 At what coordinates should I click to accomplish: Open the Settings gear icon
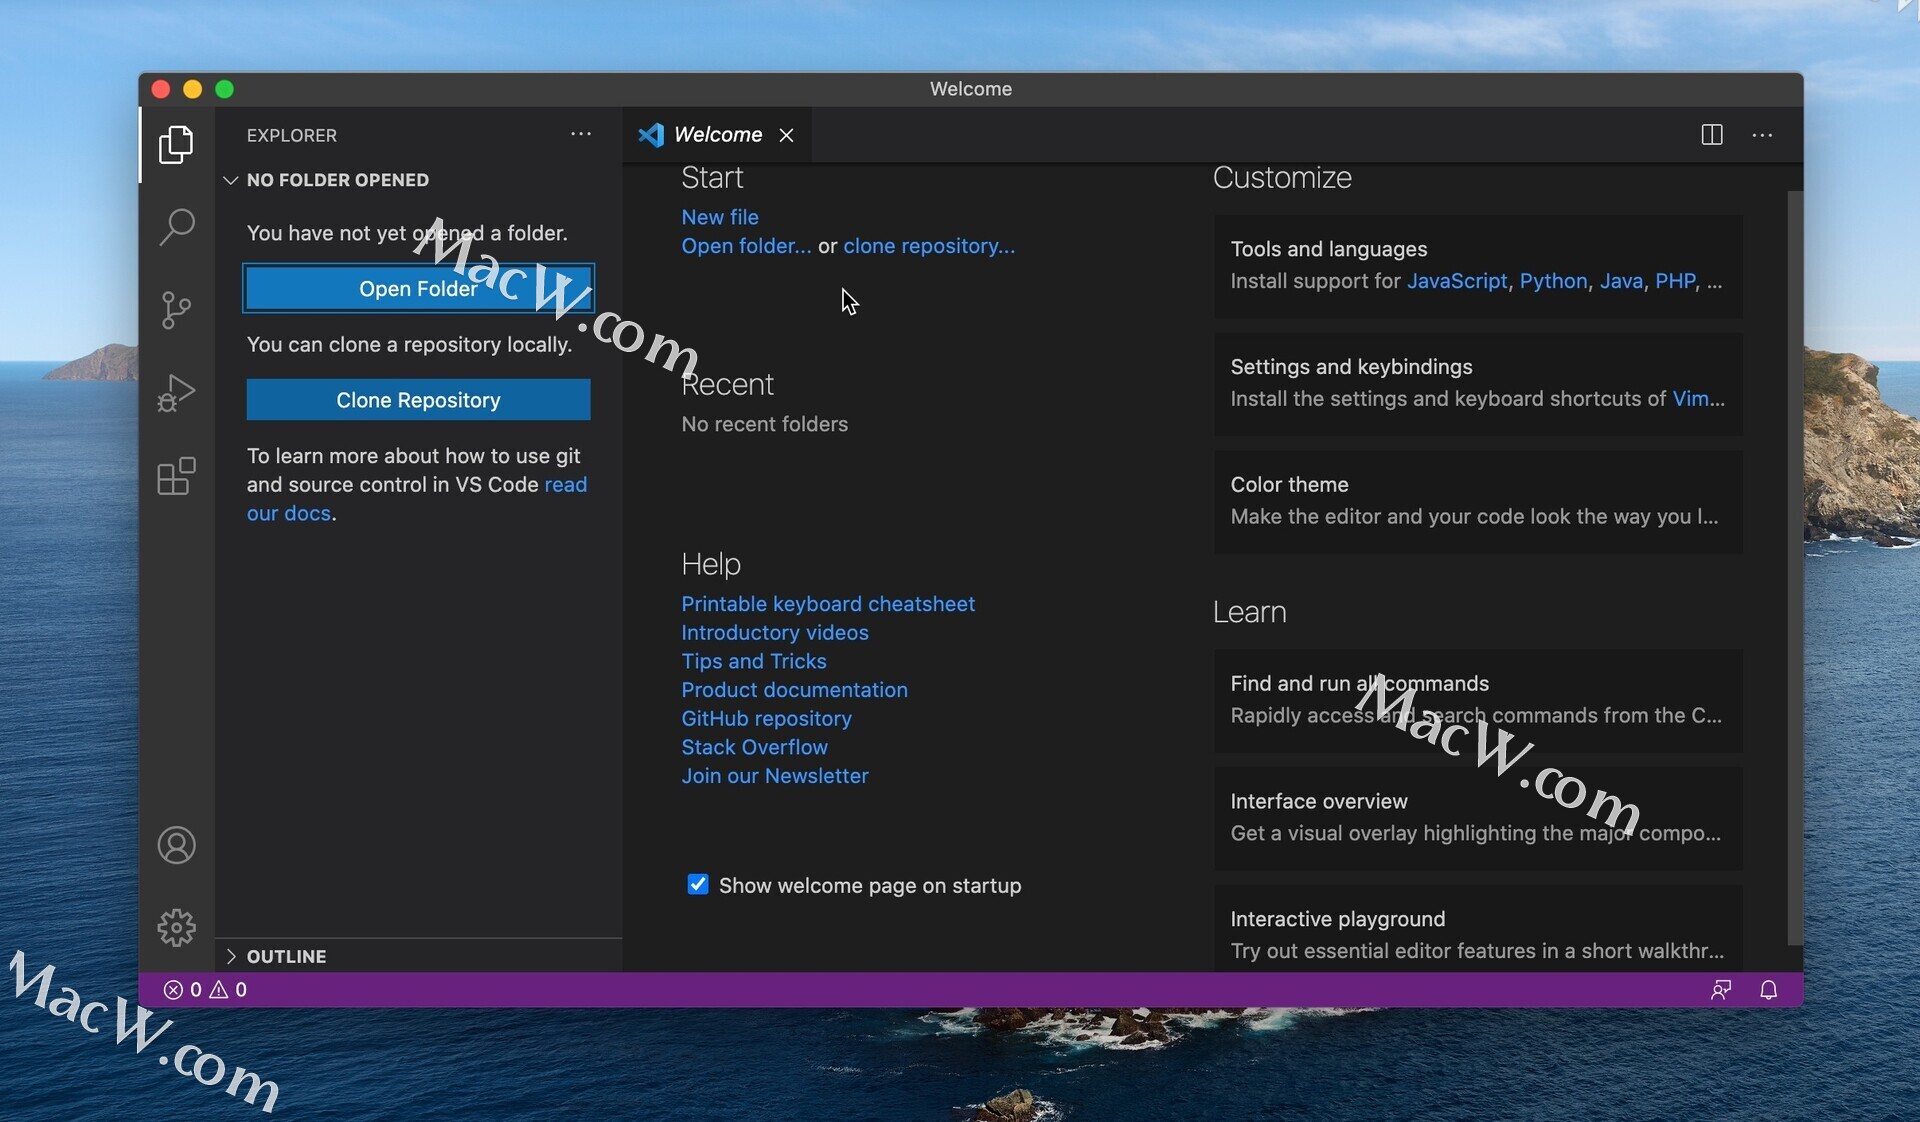point(178,927)
